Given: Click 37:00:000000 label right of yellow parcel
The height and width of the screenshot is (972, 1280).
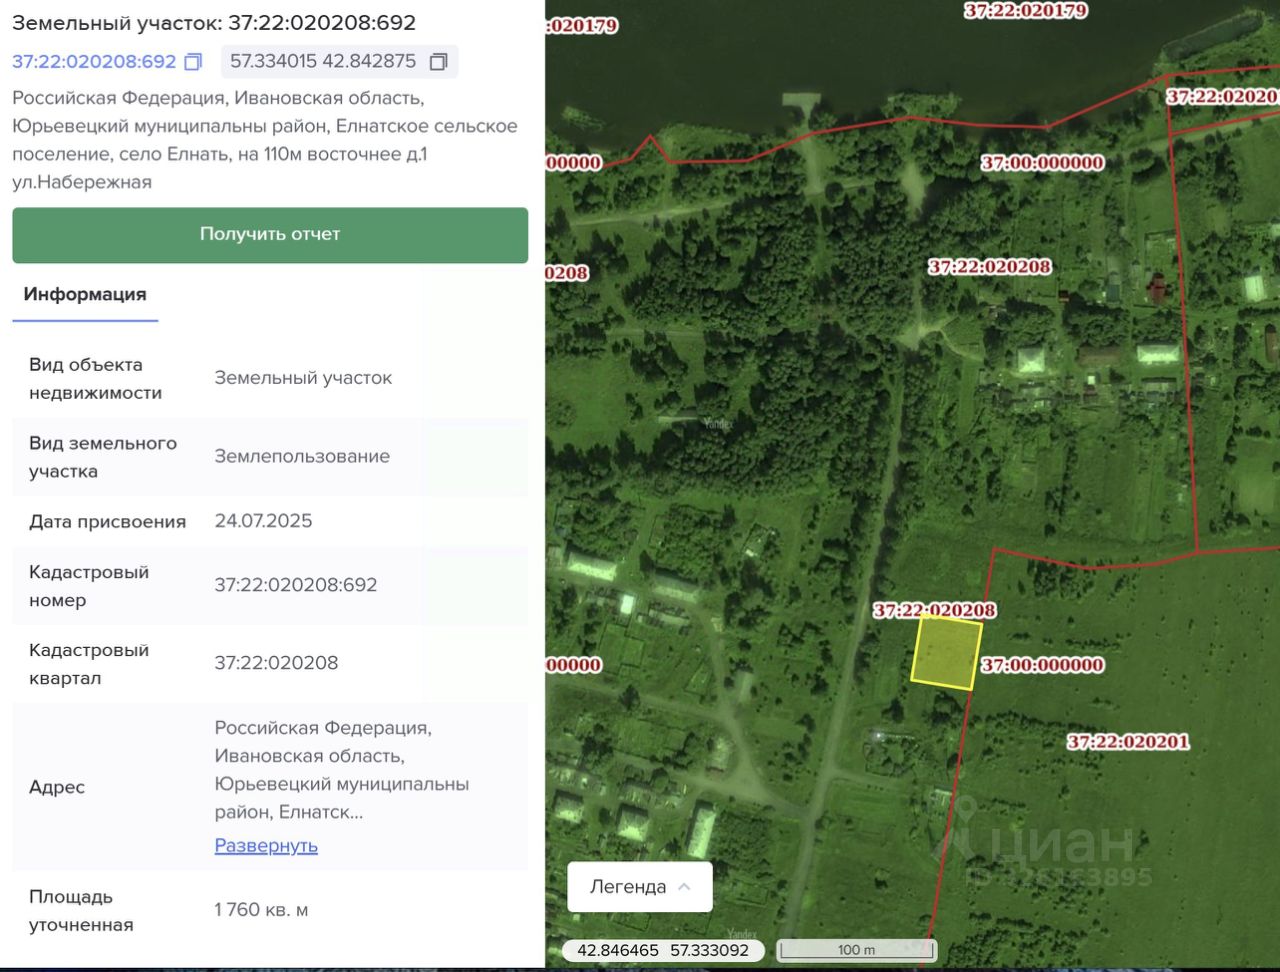Looking at the screenshot, I should (1042, 665).
